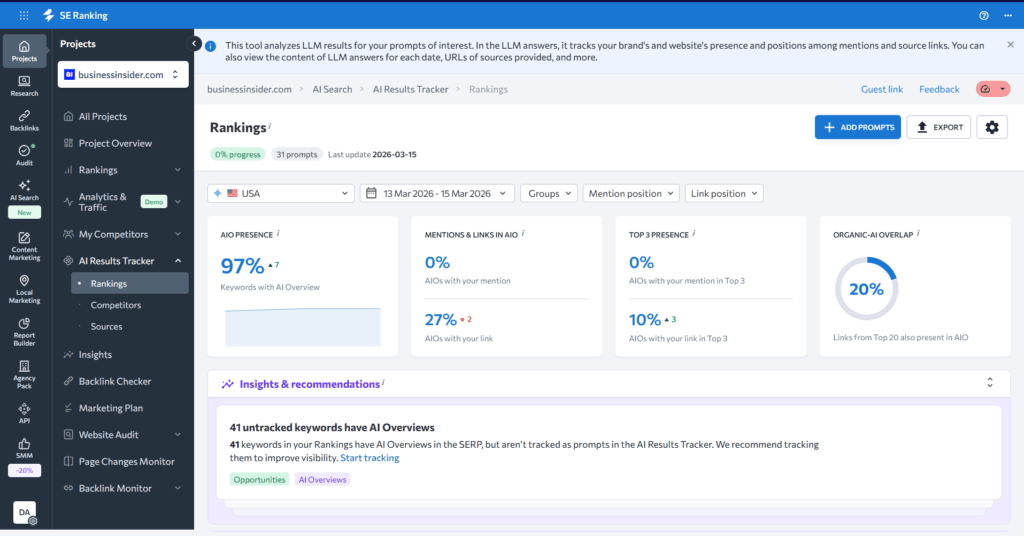
Task: Expand Analytics & Traffic sidebar section
Action: point(178,202)
